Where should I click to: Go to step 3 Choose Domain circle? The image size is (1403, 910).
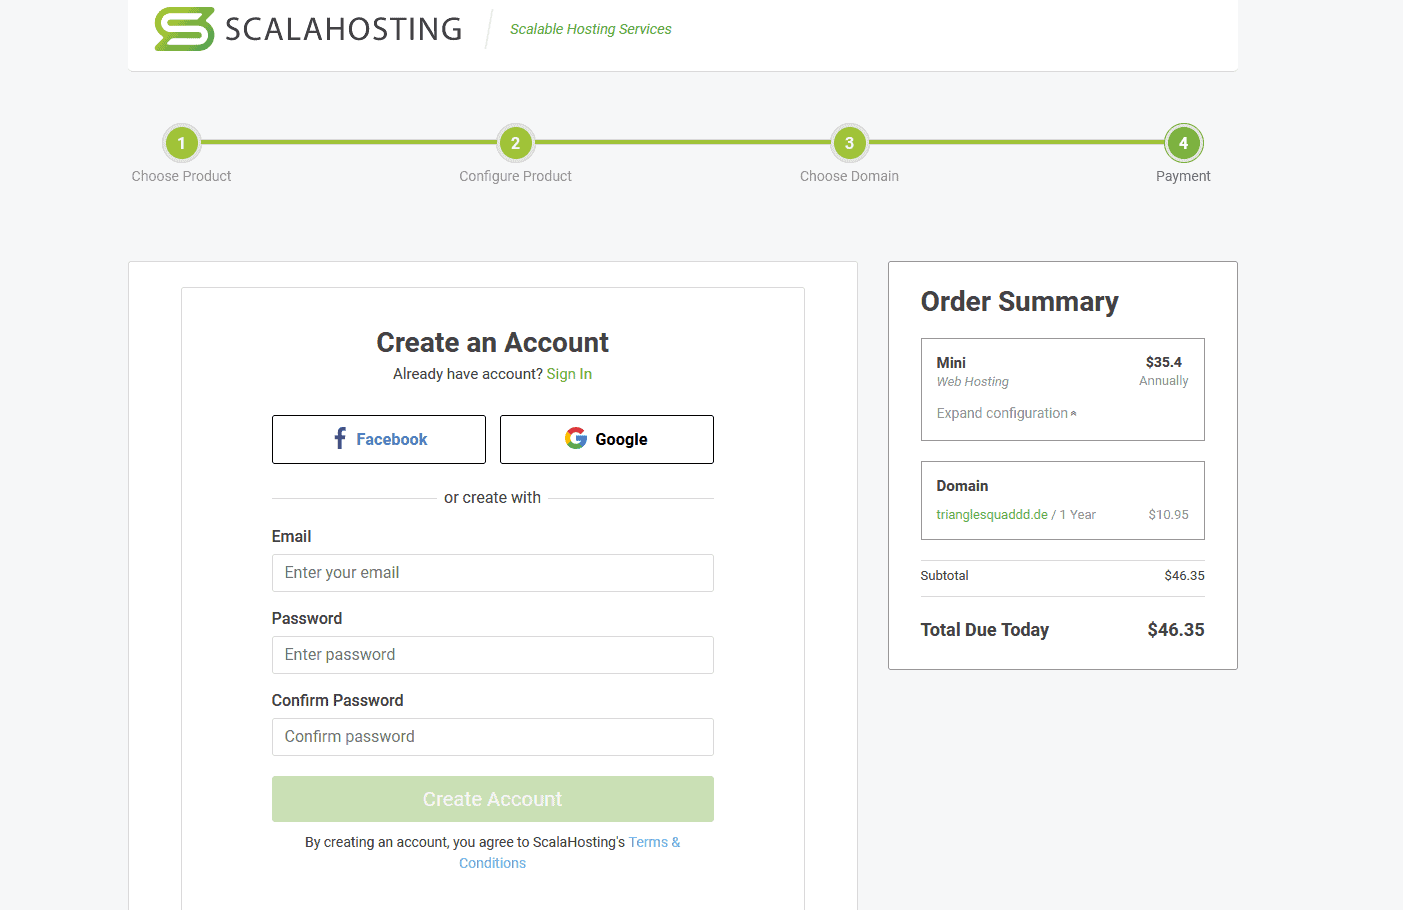849,143
